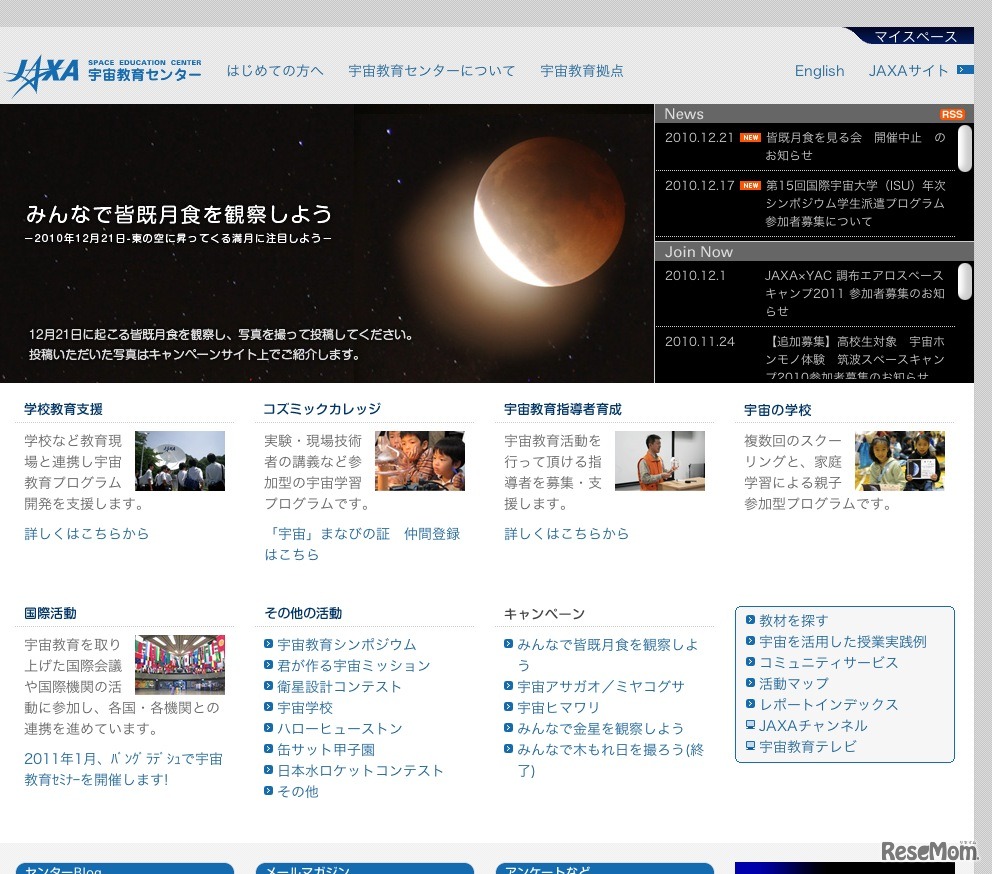Screen dimensions: 992x874
Task: Select 宇宙教育拠点 from the top navigation
Action: pyautogui.click(x=581, y=70)
